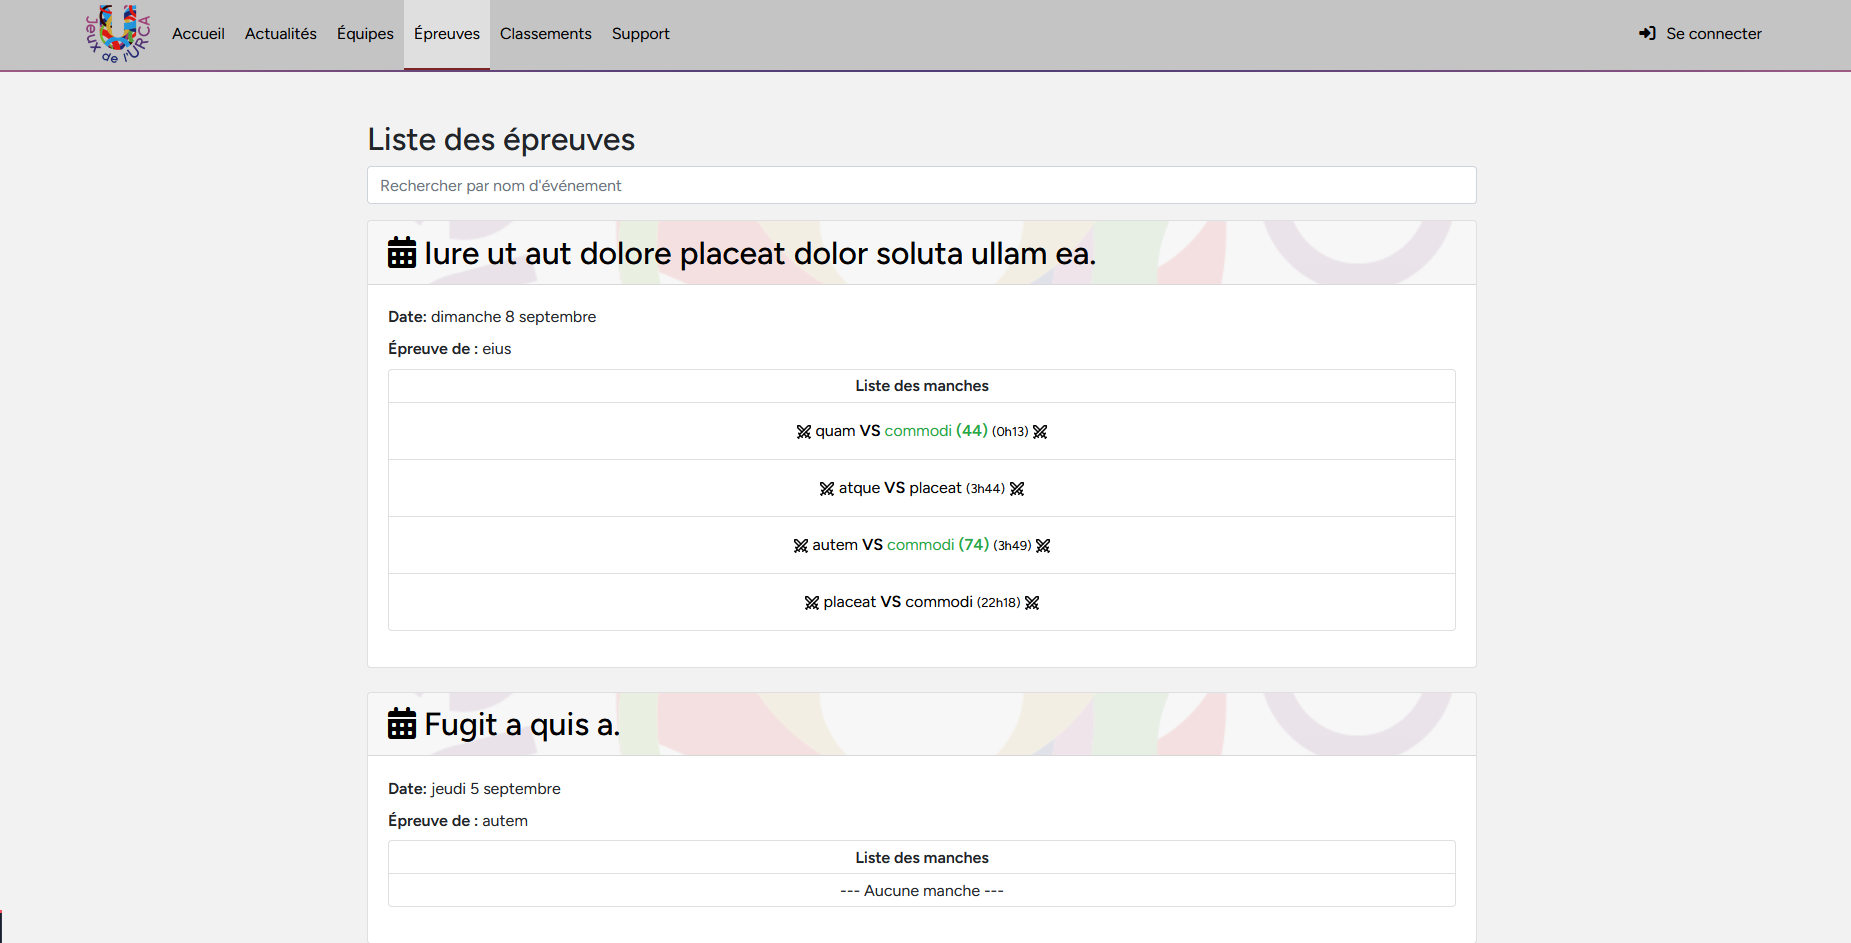Click crossed swords icon left of atque
Viewport: 1851px width, 943px height.
(x=826, y=489)
